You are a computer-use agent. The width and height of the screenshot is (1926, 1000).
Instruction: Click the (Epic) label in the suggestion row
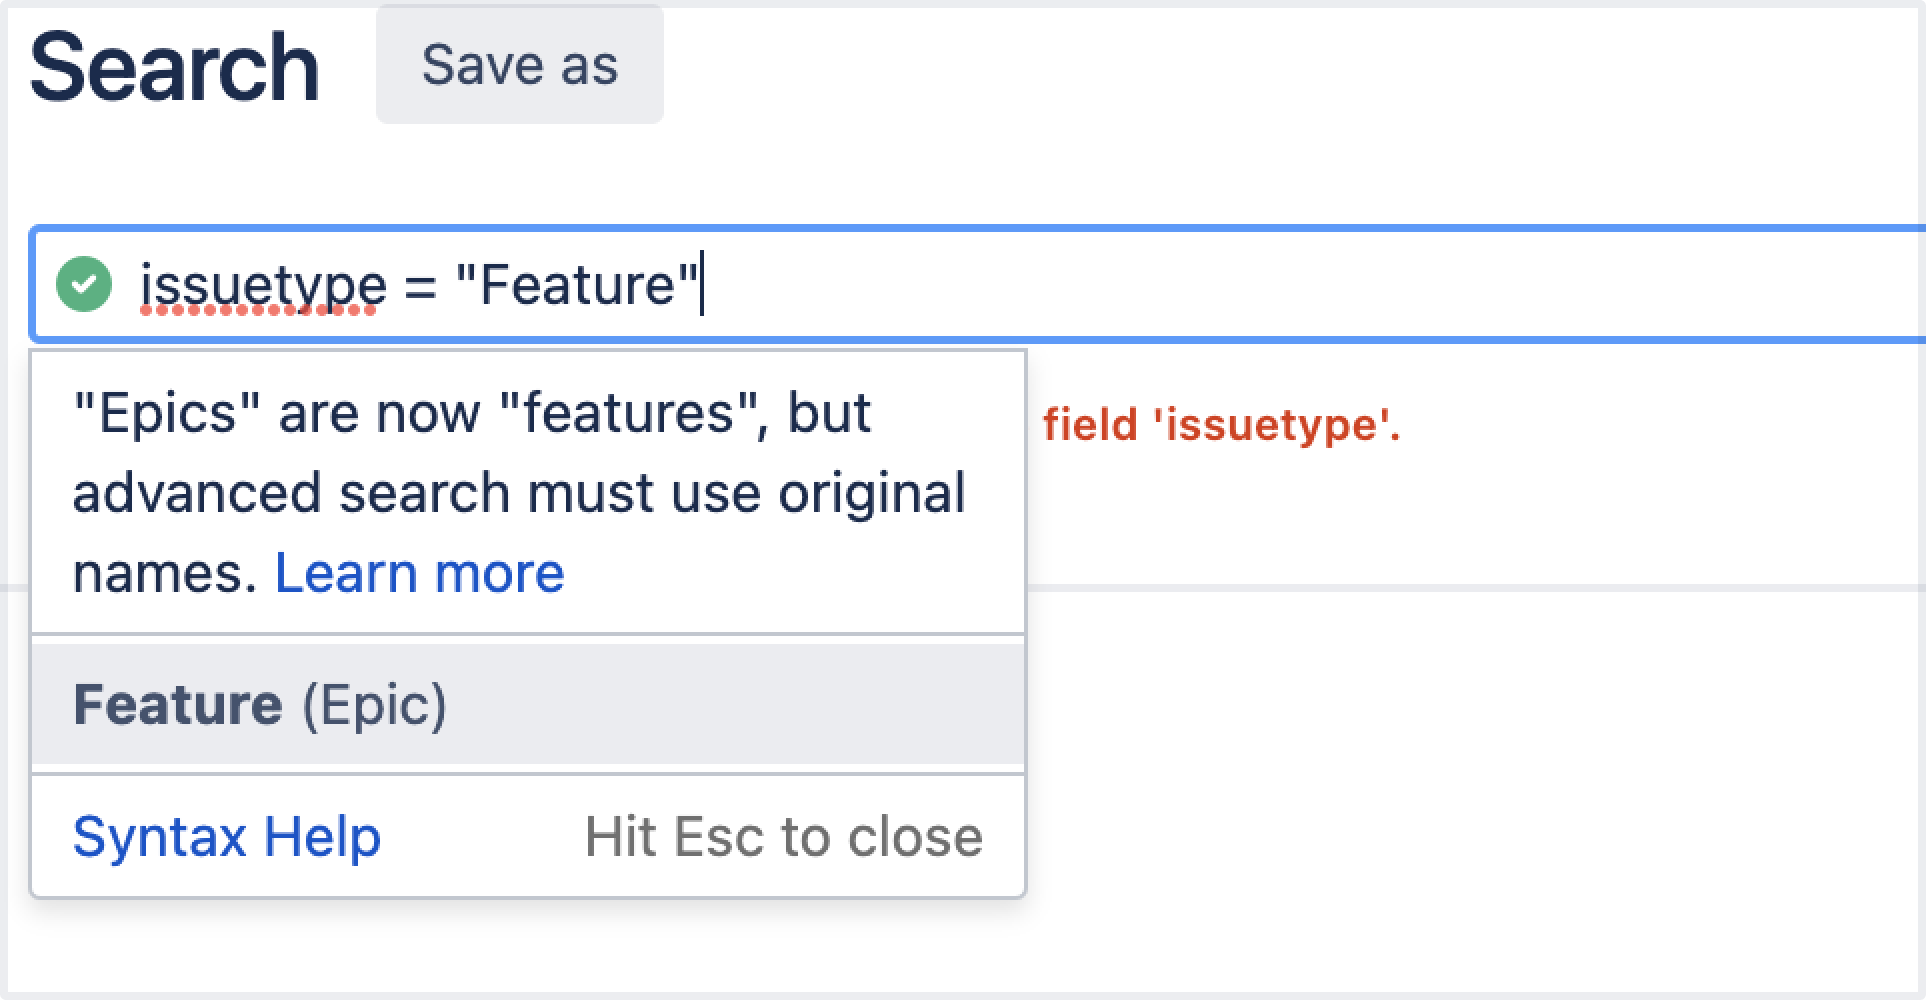[x=375, y=705]
